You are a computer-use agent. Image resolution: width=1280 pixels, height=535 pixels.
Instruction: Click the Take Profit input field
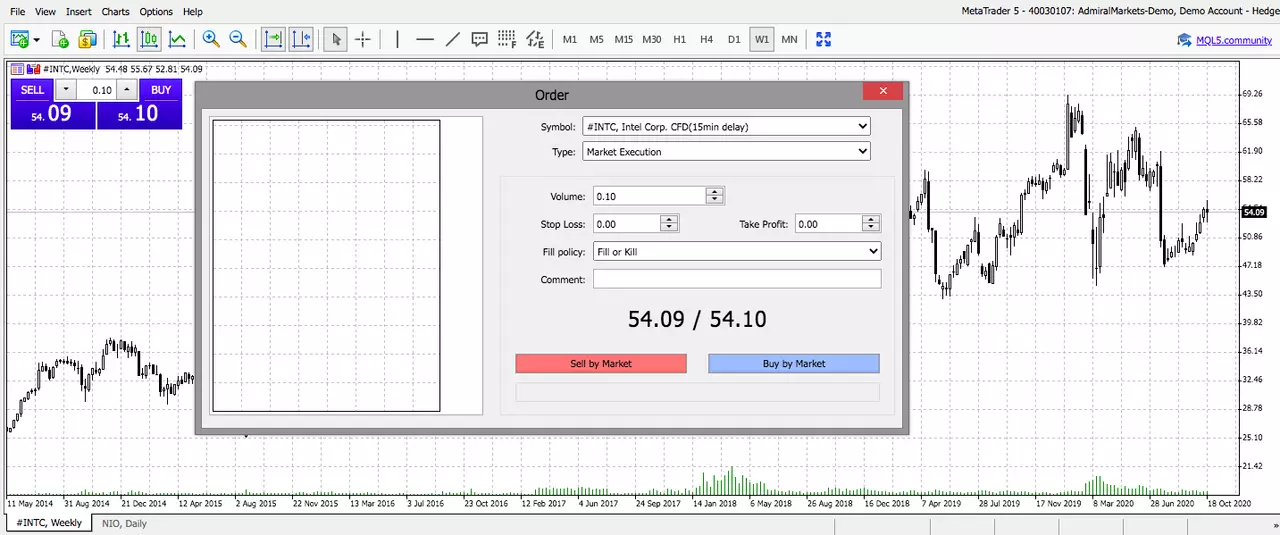[x=829, y=224]
